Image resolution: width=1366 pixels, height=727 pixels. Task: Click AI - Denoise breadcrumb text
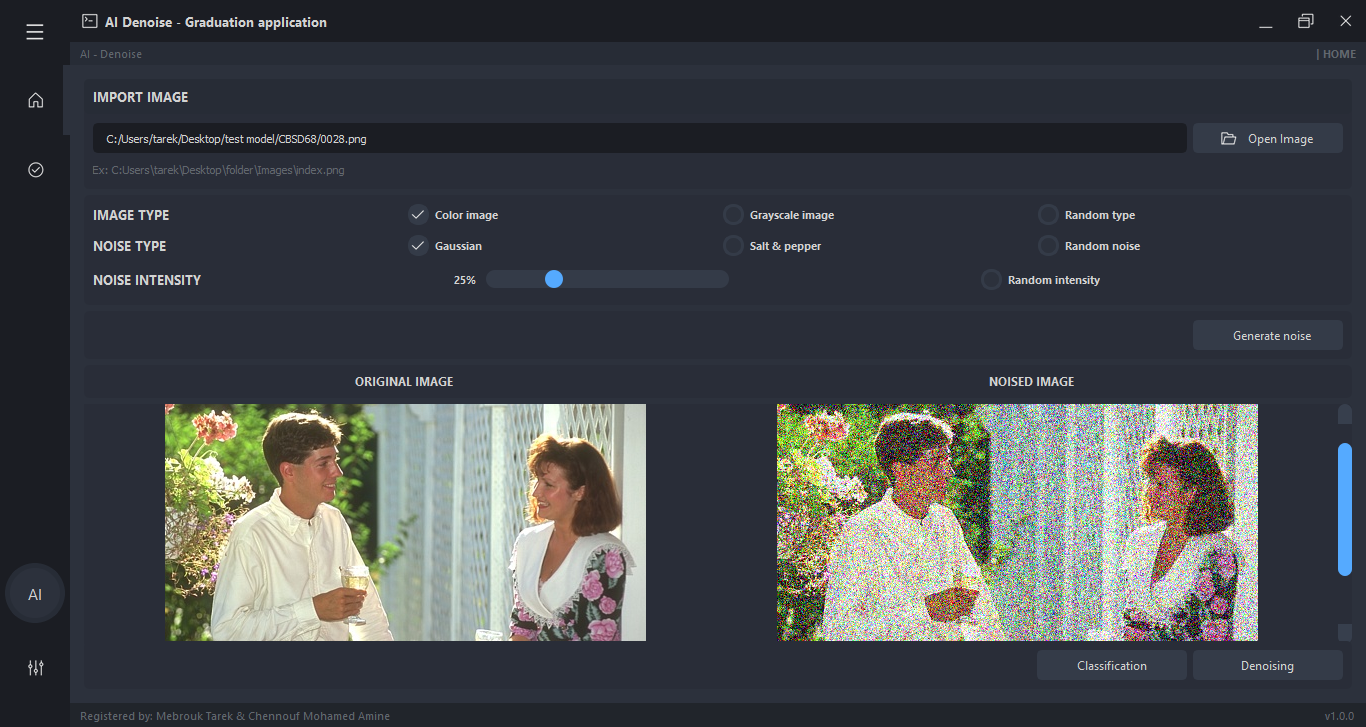click(x=111, y=54)
